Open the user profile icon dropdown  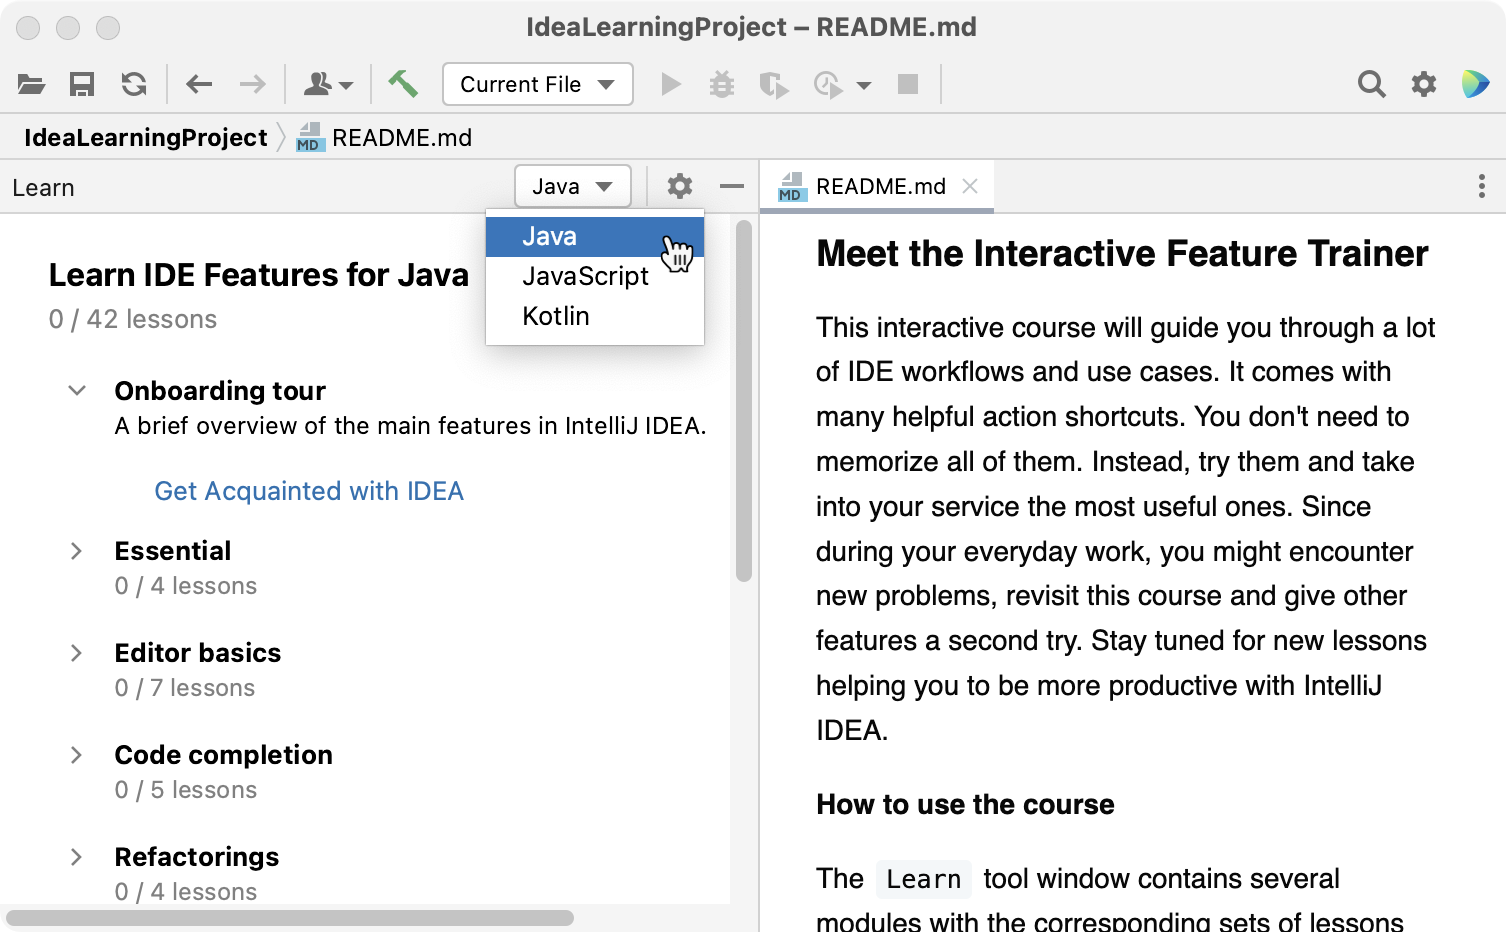click(328, 85)
